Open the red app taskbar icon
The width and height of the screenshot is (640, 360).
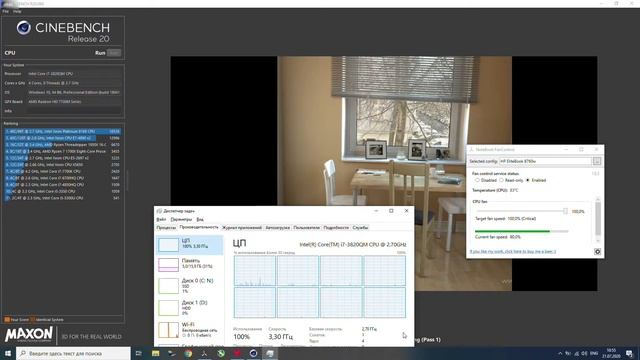point(237,353)
